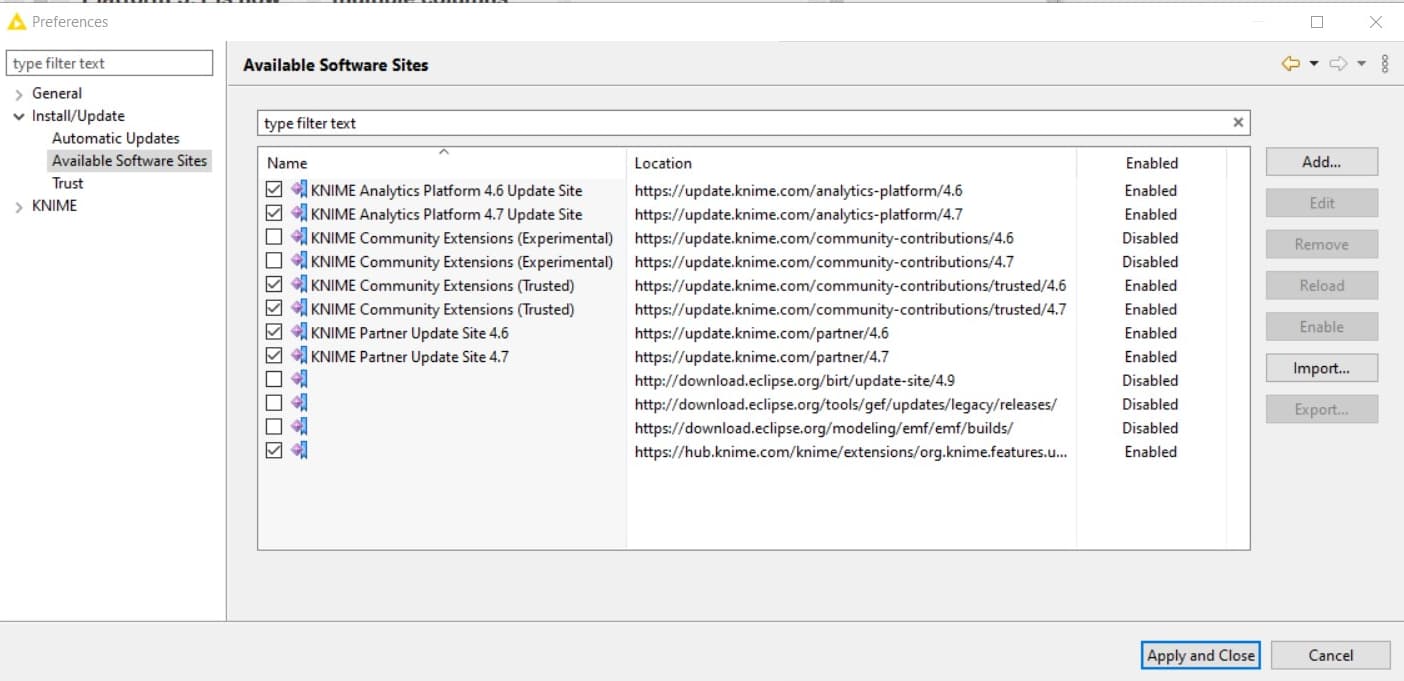Click the Enabled column header

[x=1151, y=162]
